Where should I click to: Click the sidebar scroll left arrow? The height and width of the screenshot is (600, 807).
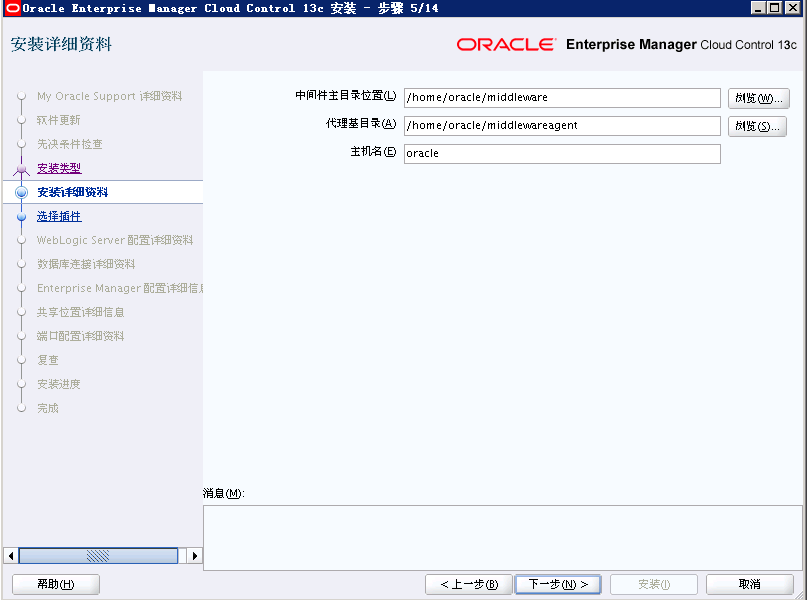pyautogui.click(x=10, y=556)
